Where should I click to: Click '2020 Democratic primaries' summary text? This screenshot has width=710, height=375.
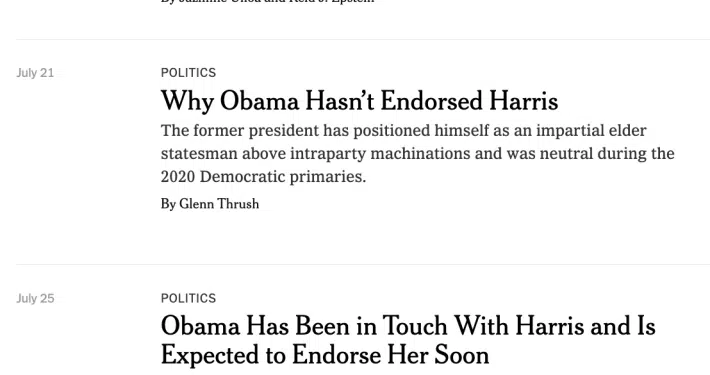[263, 177]
